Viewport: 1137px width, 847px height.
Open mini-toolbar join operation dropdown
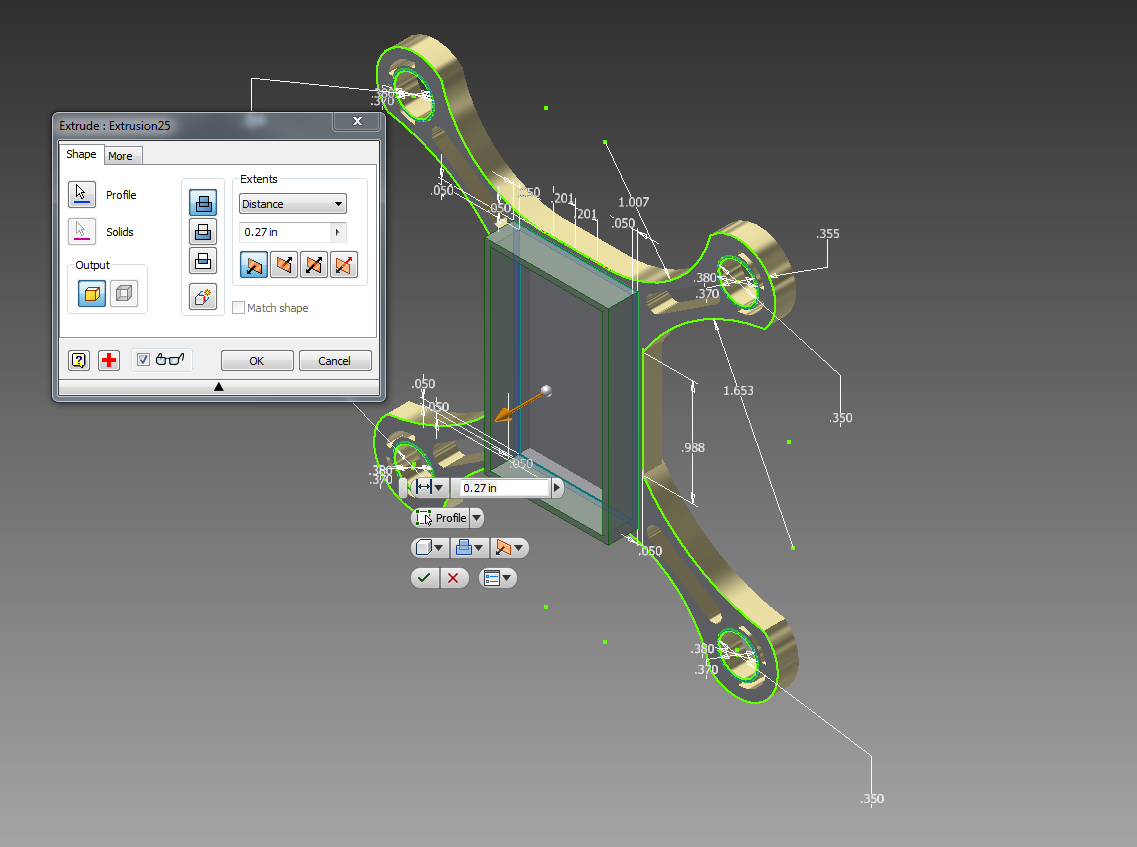click(x=470, y=548)
